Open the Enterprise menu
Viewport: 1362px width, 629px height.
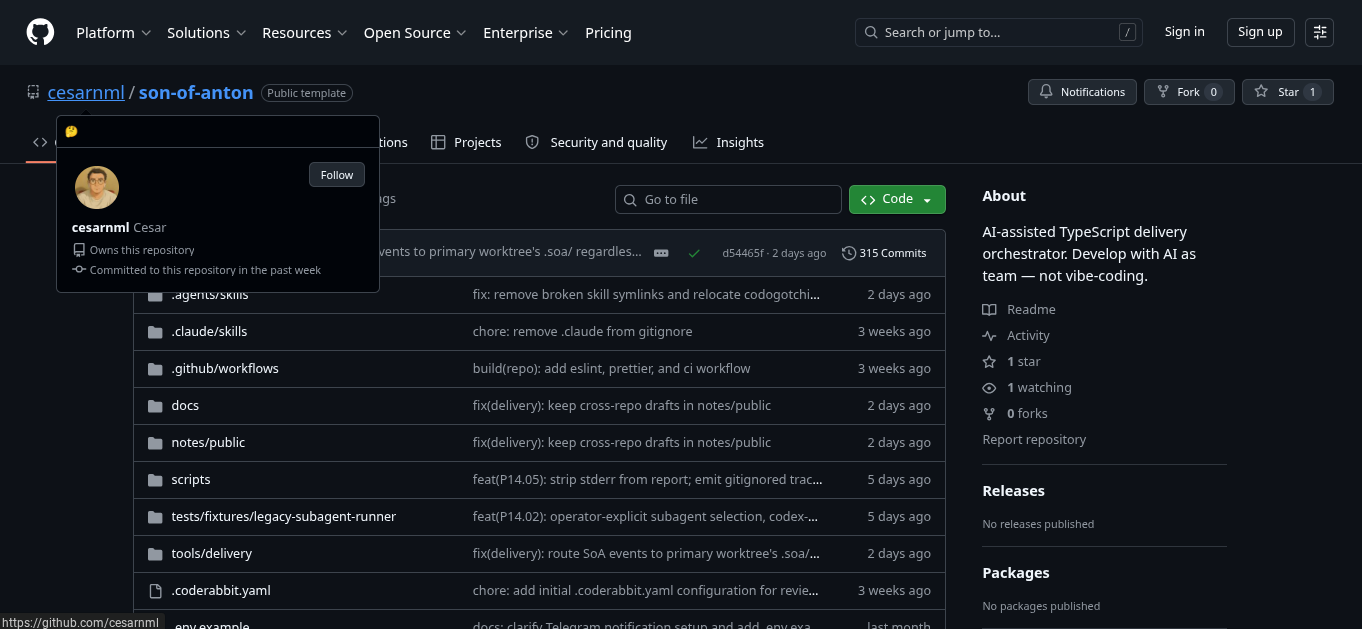coord(526,32)
